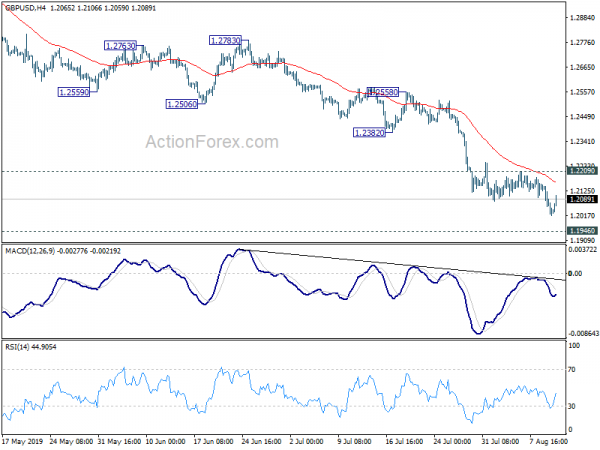Click the 1.23410 price axis value

[582, 142]
